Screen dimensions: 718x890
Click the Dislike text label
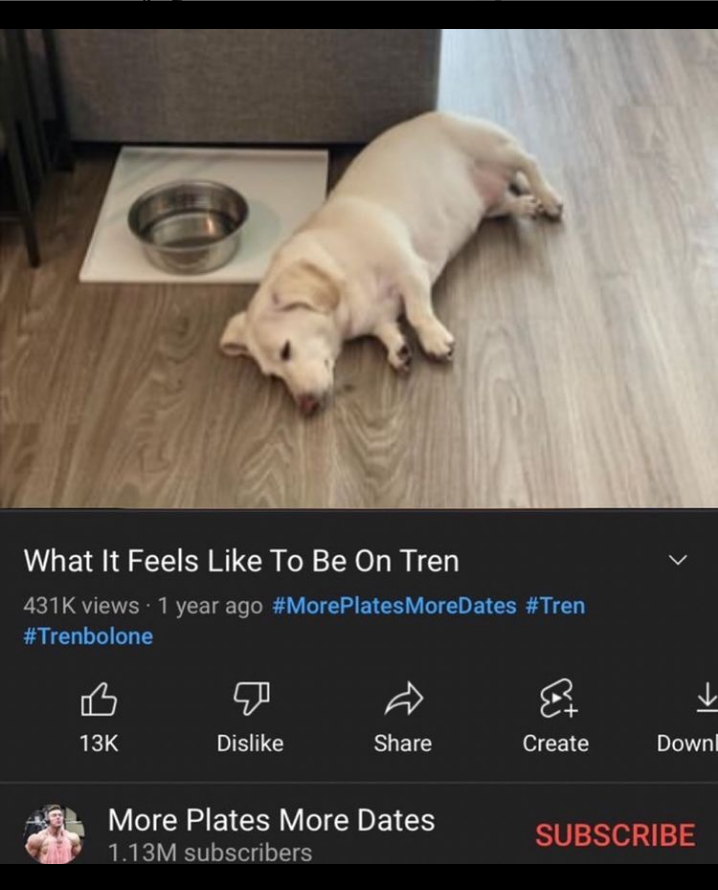[x=250, y=743]
